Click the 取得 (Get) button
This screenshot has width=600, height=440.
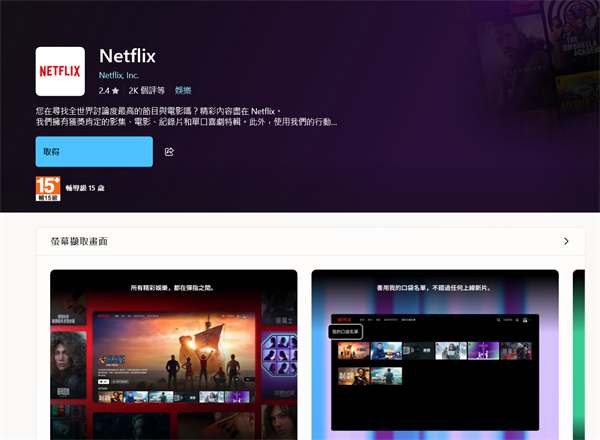tap(94, 152)
